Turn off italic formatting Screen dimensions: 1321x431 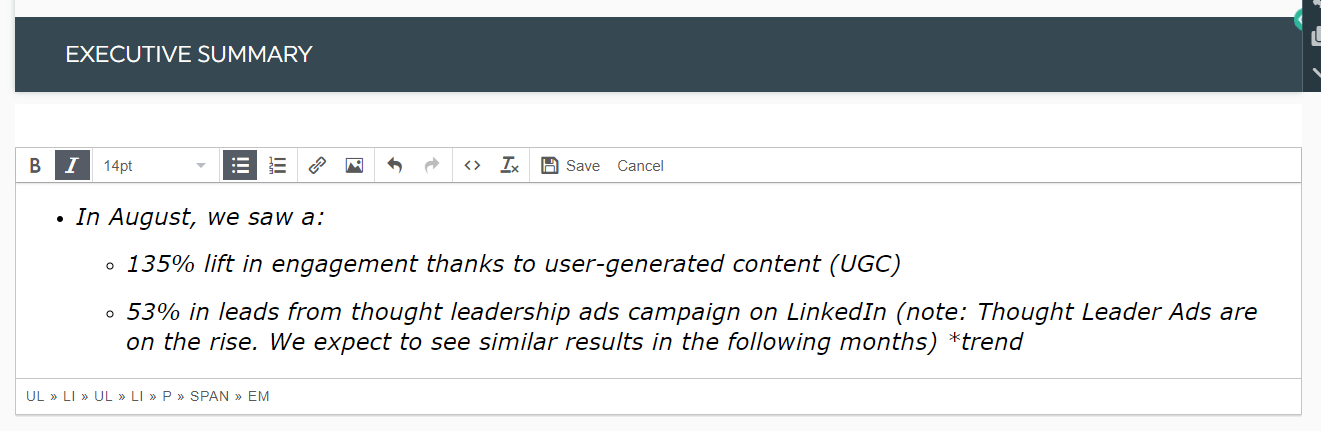(x=71, y=166)
